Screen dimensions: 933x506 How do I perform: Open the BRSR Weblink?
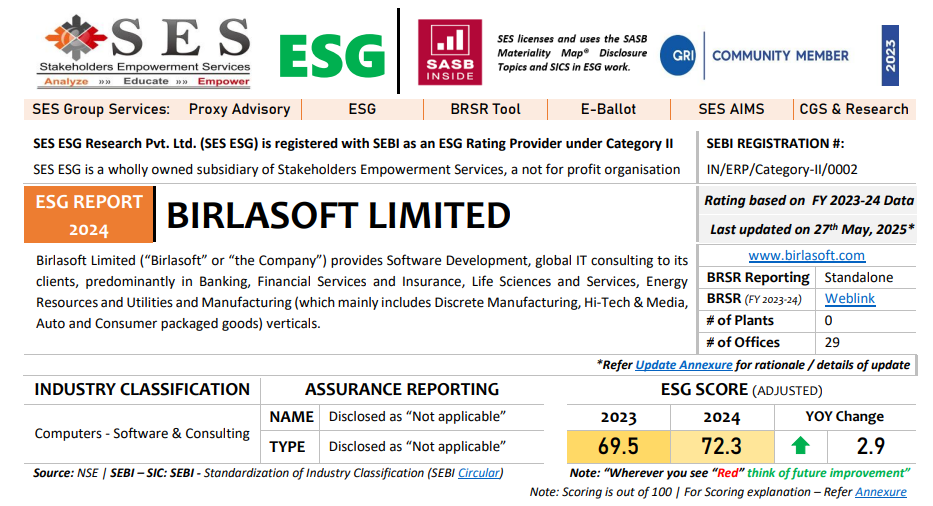[x=850, y=298]
